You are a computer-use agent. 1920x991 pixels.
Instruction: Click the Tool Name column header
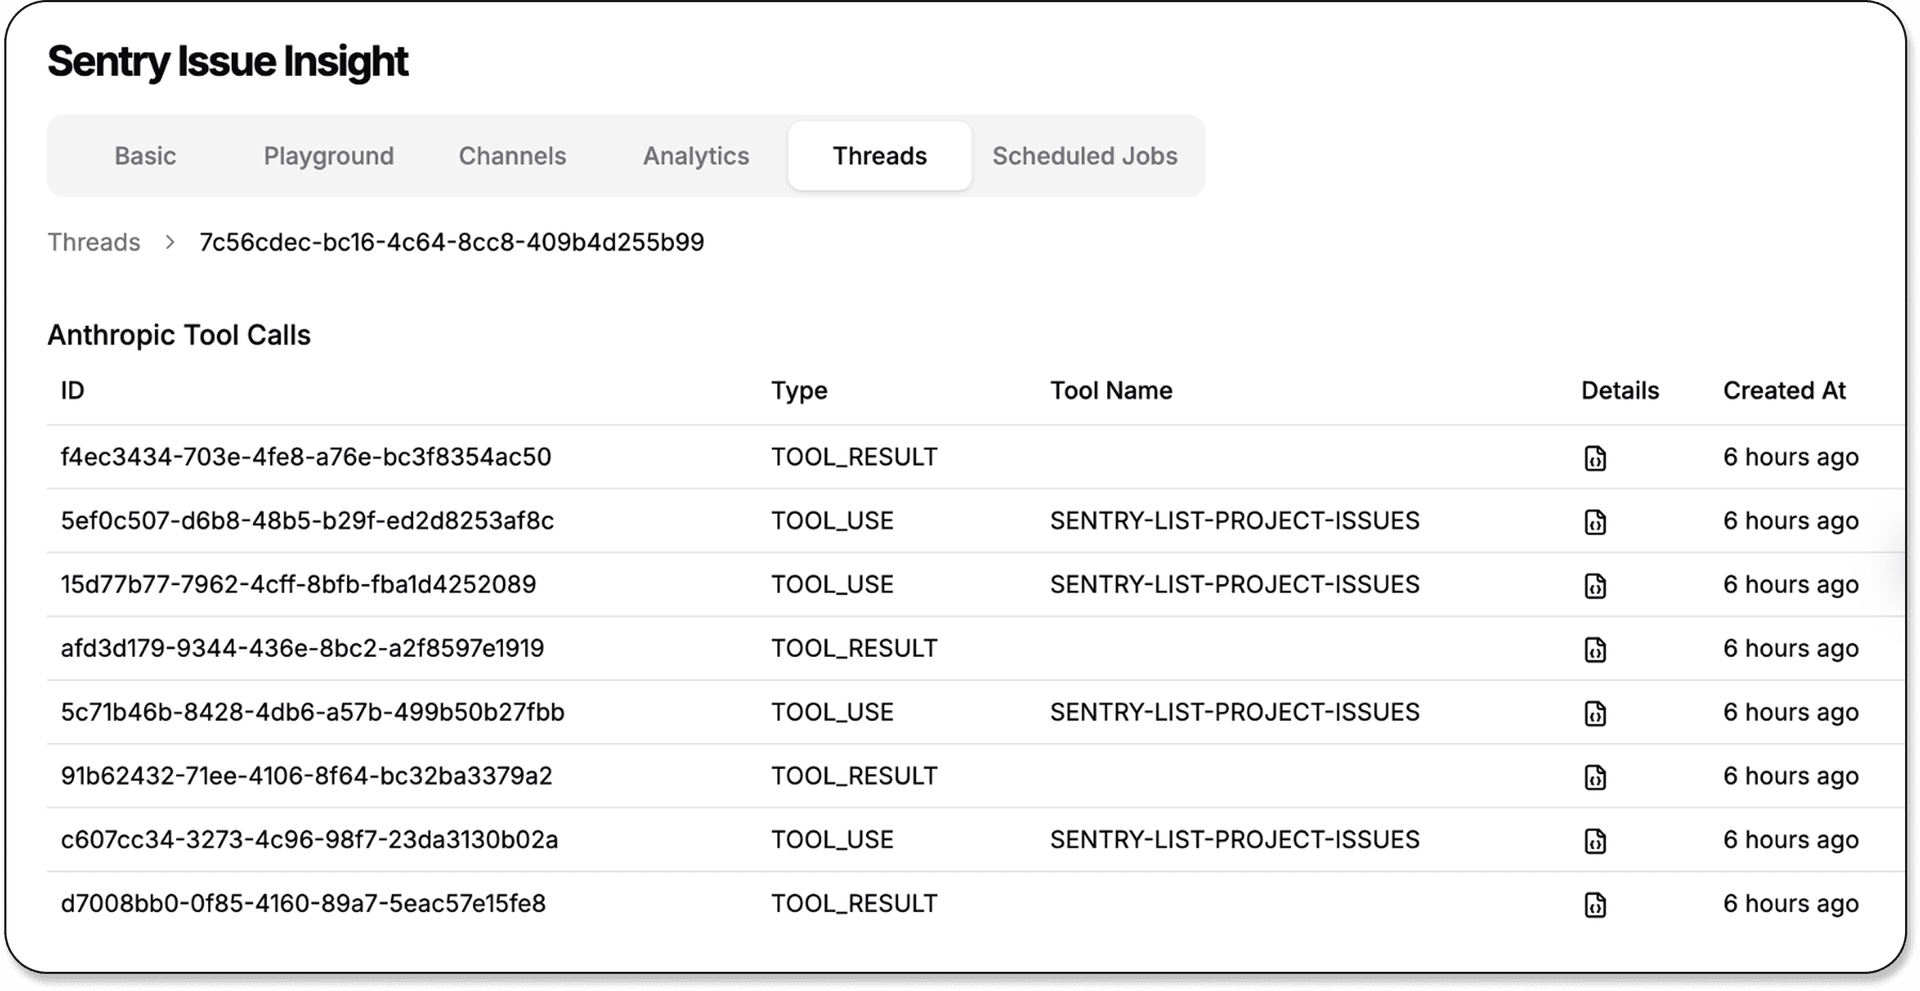[x=1110, y=391]
